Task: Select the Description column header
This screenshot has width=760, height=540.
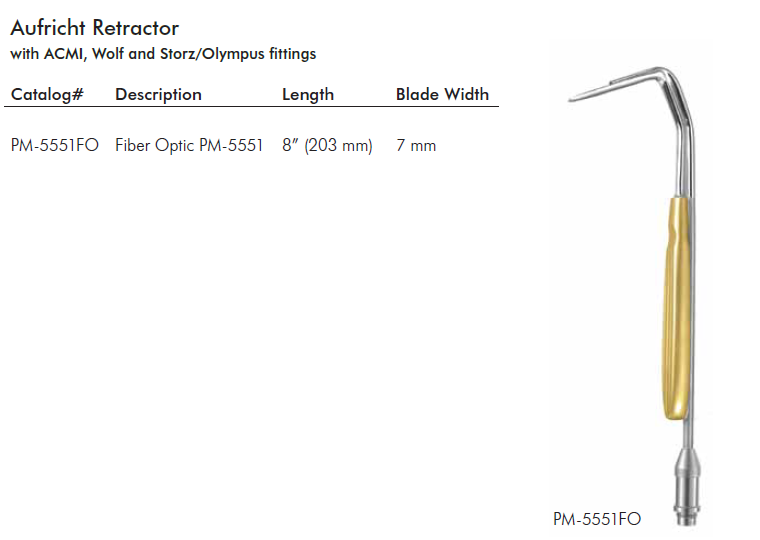Action: 158,95
